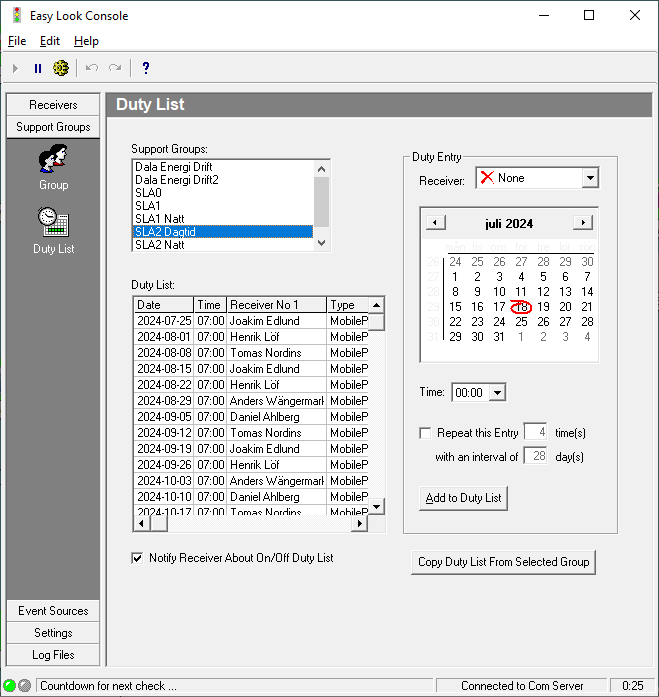Toggle Repeat this Entry checkbox
Viewport: 659px width, 697px height.
coord(425,433)
